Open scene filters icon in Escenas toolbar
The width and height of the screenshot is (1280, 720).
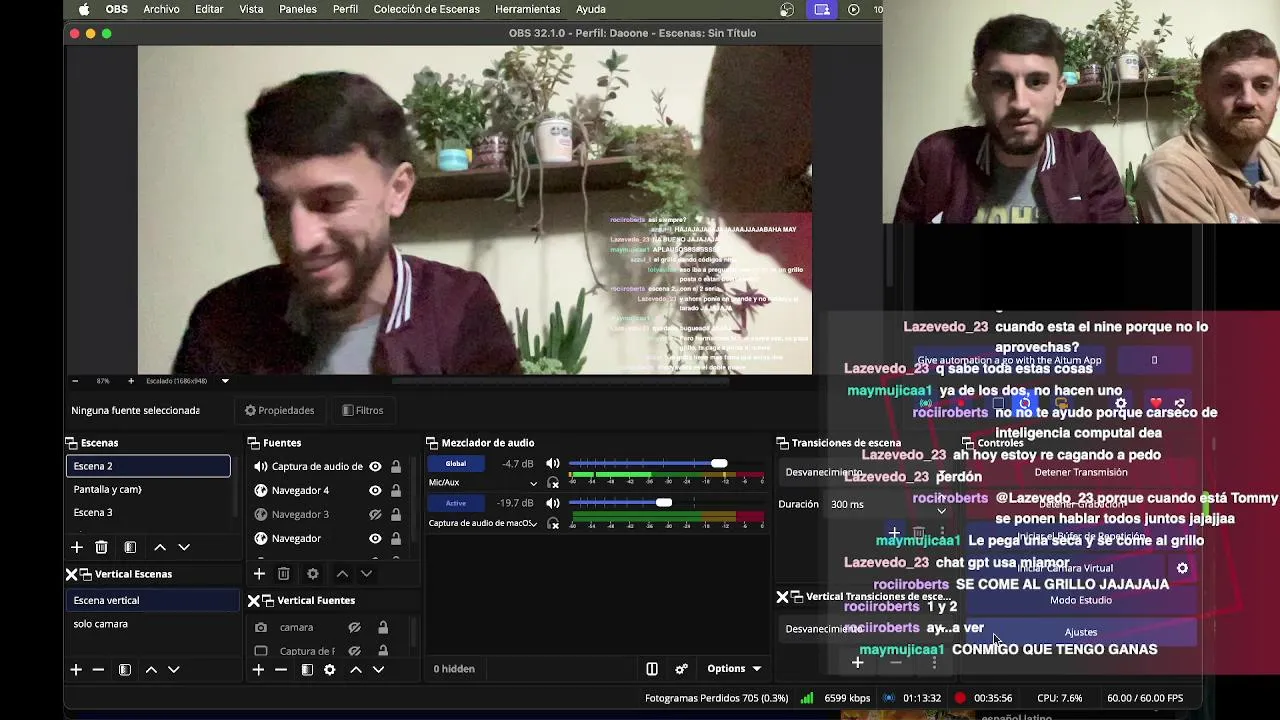click(x=130, y=547)
